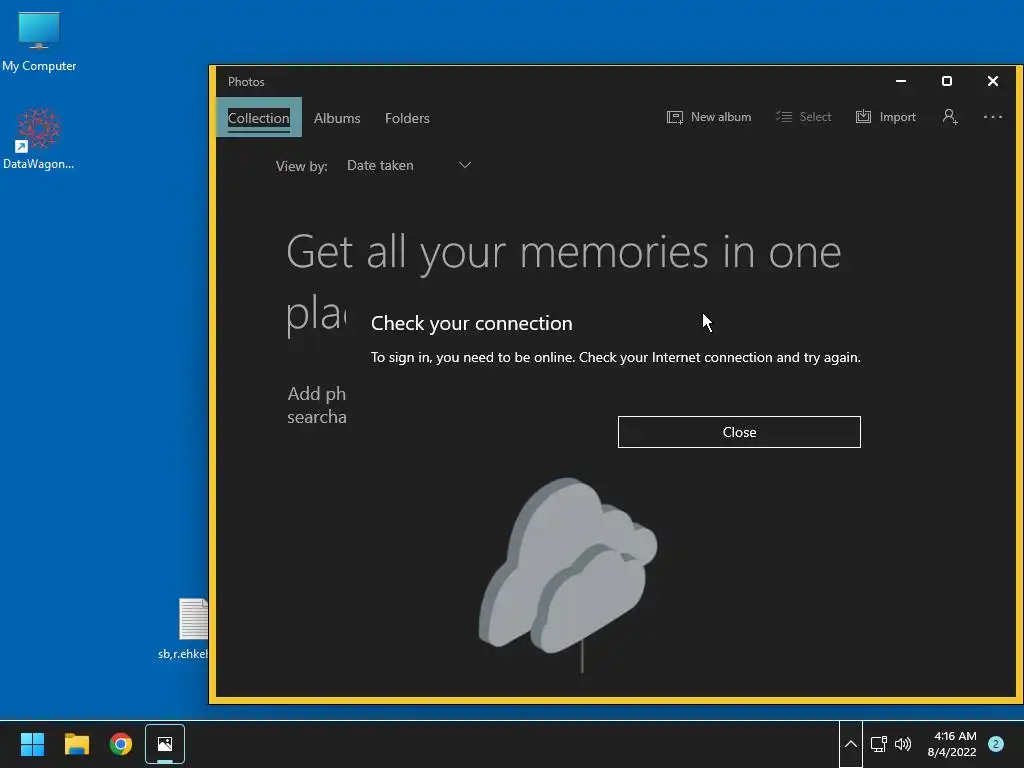Minimize the Photos window
The width and height of the screenshot is (1024, 768).
pyautogui.click(x=901, y=81)
